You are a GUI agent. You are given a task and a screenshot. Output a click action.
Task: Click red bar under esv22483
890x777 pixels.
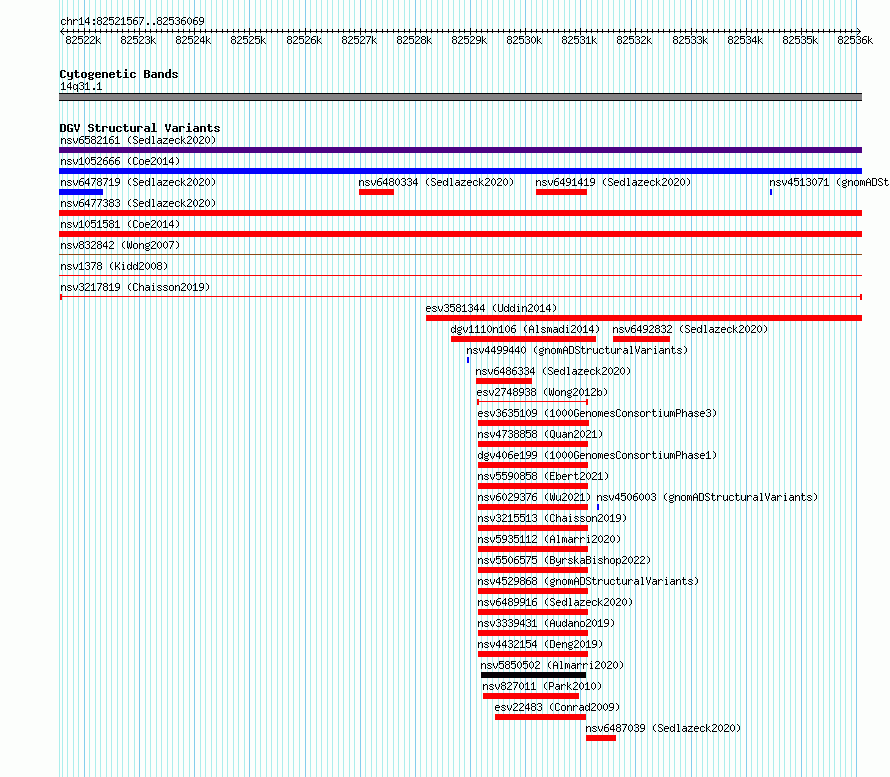click(540, 717)
